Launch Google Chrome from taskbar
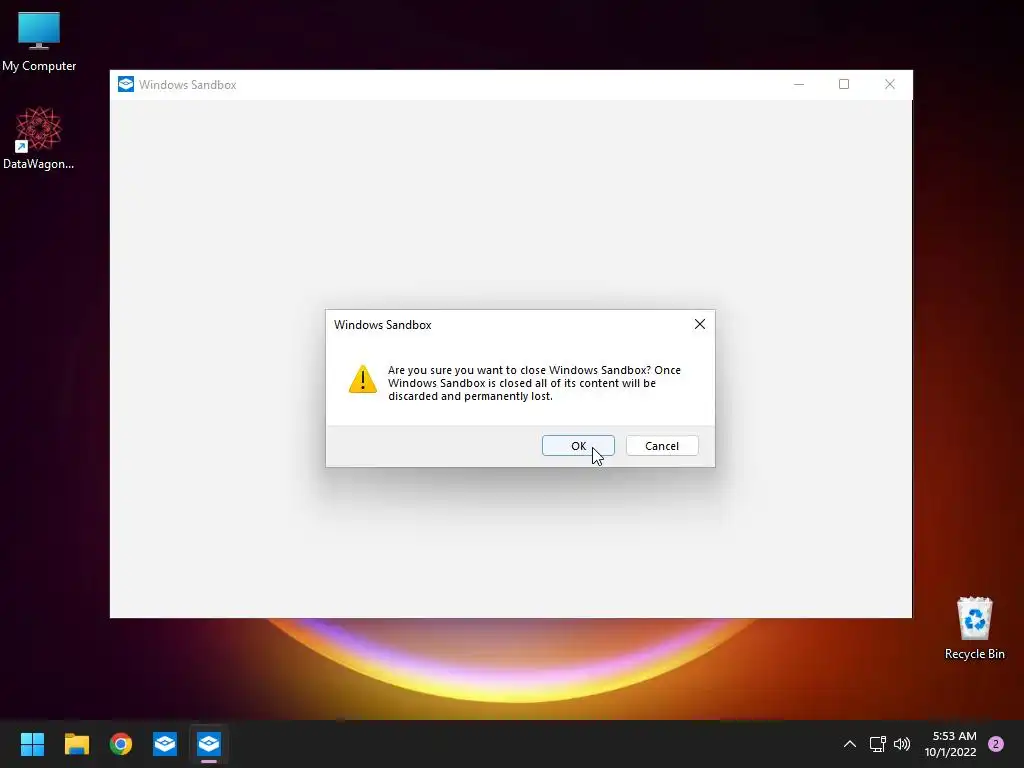The width and height of the screenshot is (1024, 768). (121, 743)
